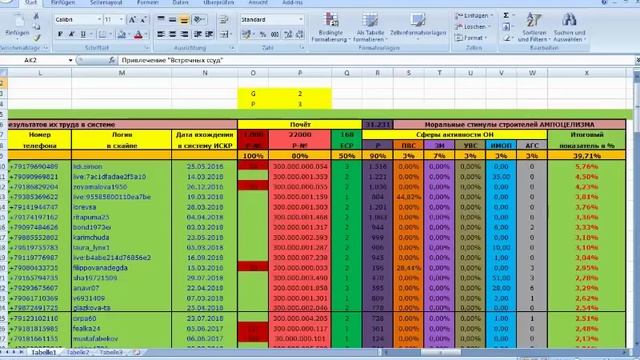Click the horizontal scrollbar thumb
Viewport: 640px width, 360px height.
(x=441, y=352)
